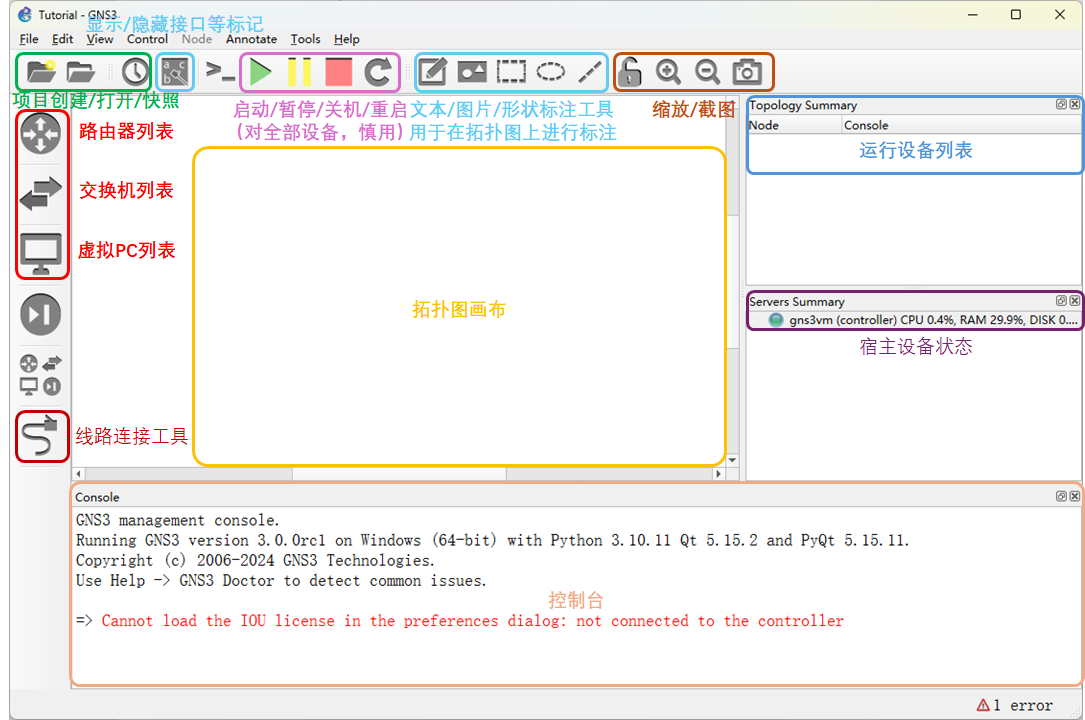Screen dimensions: 1085x720
Task: Select the draw ellipse tool
Action: point(551,71)
